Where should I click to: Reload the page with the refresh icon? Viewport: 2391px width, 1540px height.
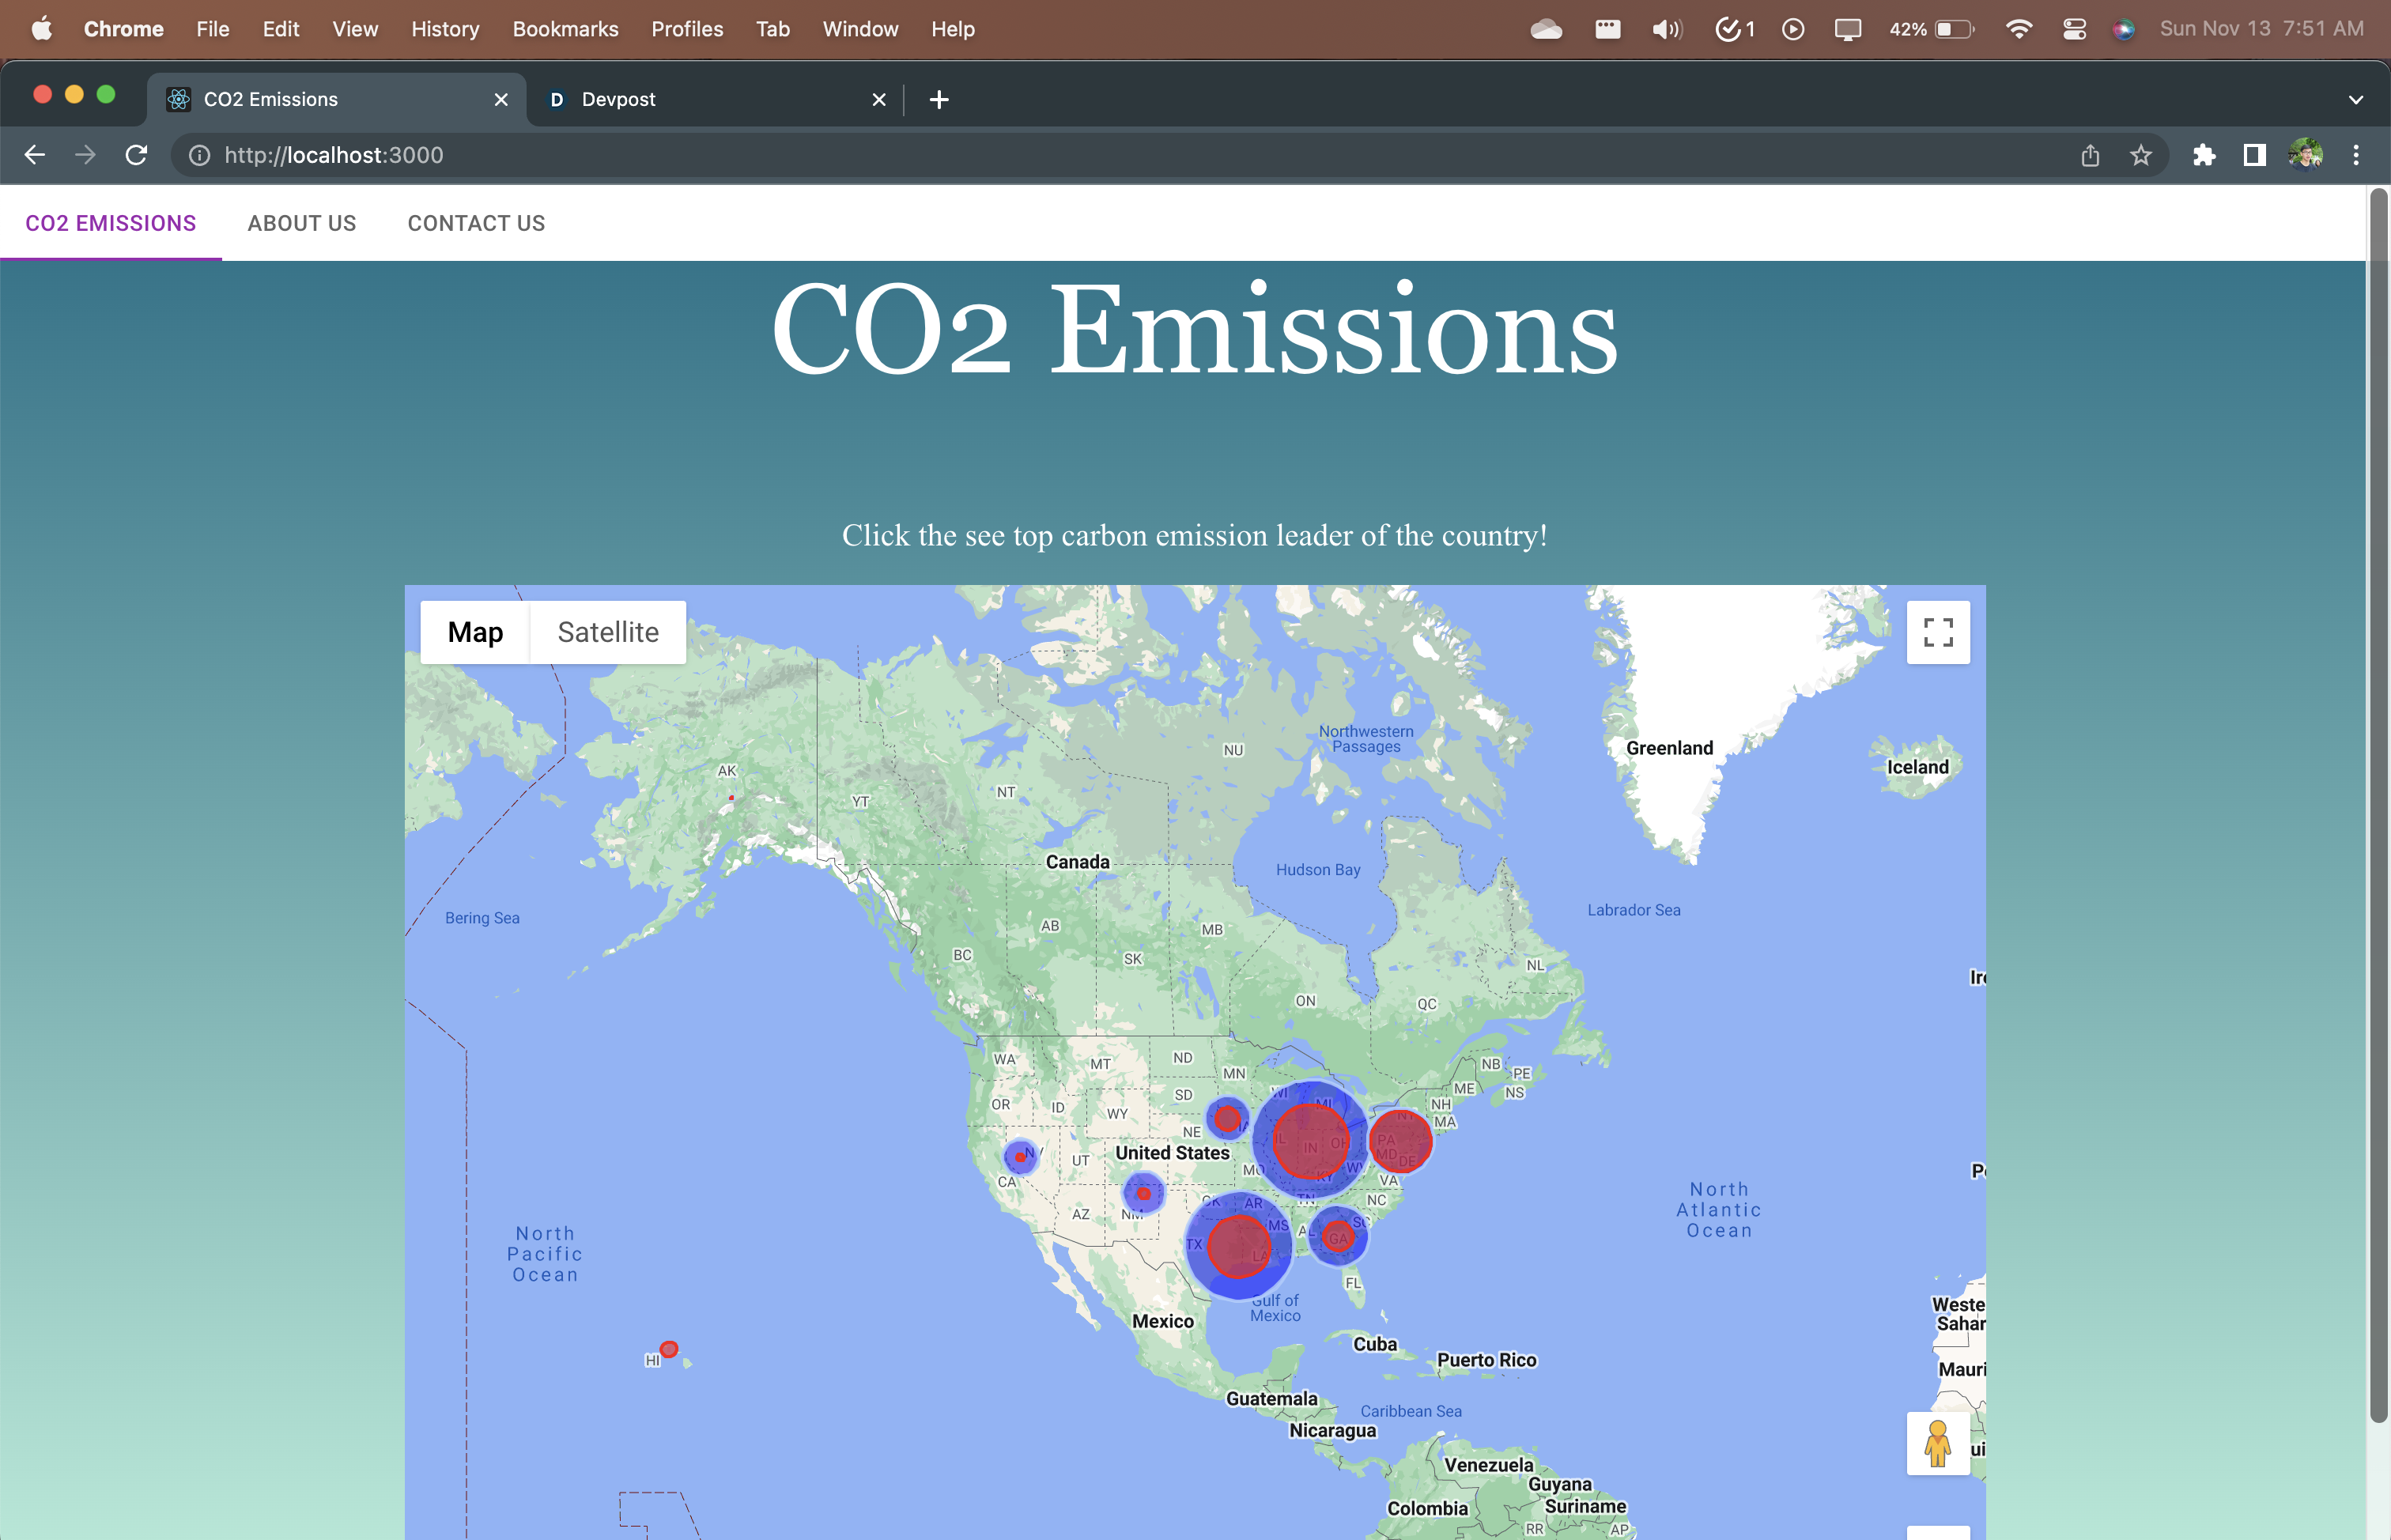(137, 155)
